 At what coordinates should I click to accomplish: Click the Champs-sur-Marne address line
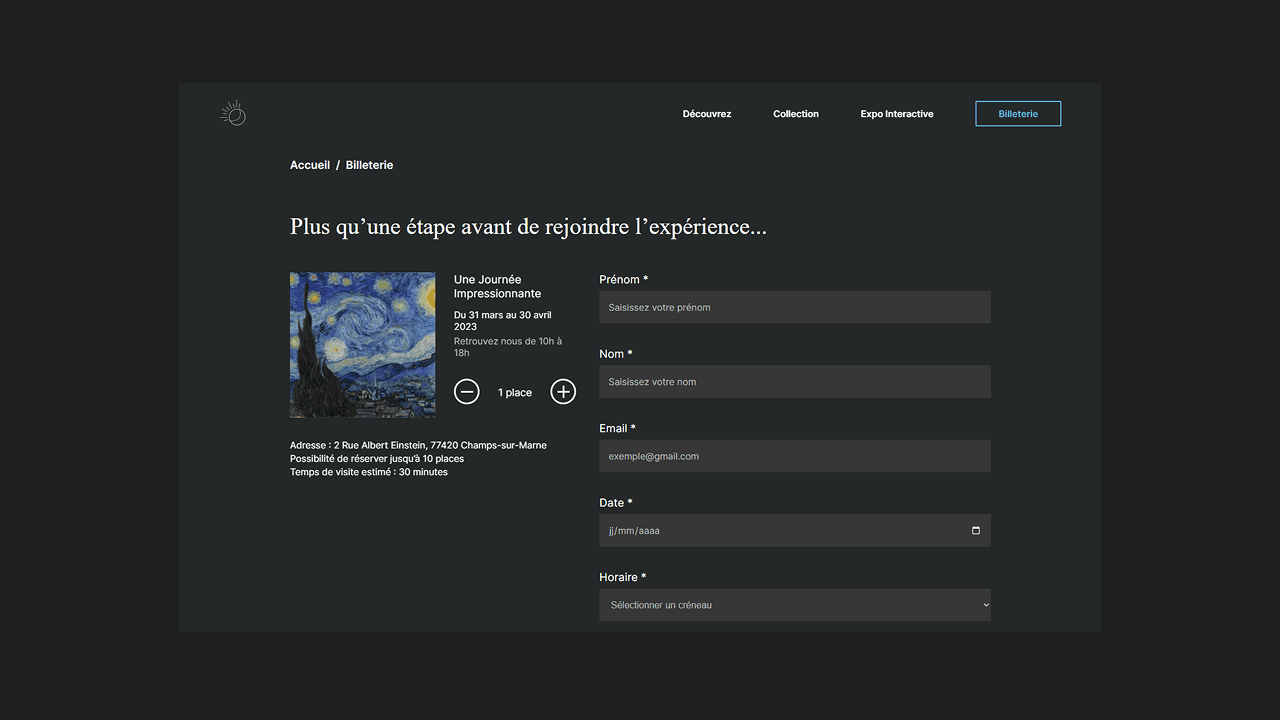point(418,445)
